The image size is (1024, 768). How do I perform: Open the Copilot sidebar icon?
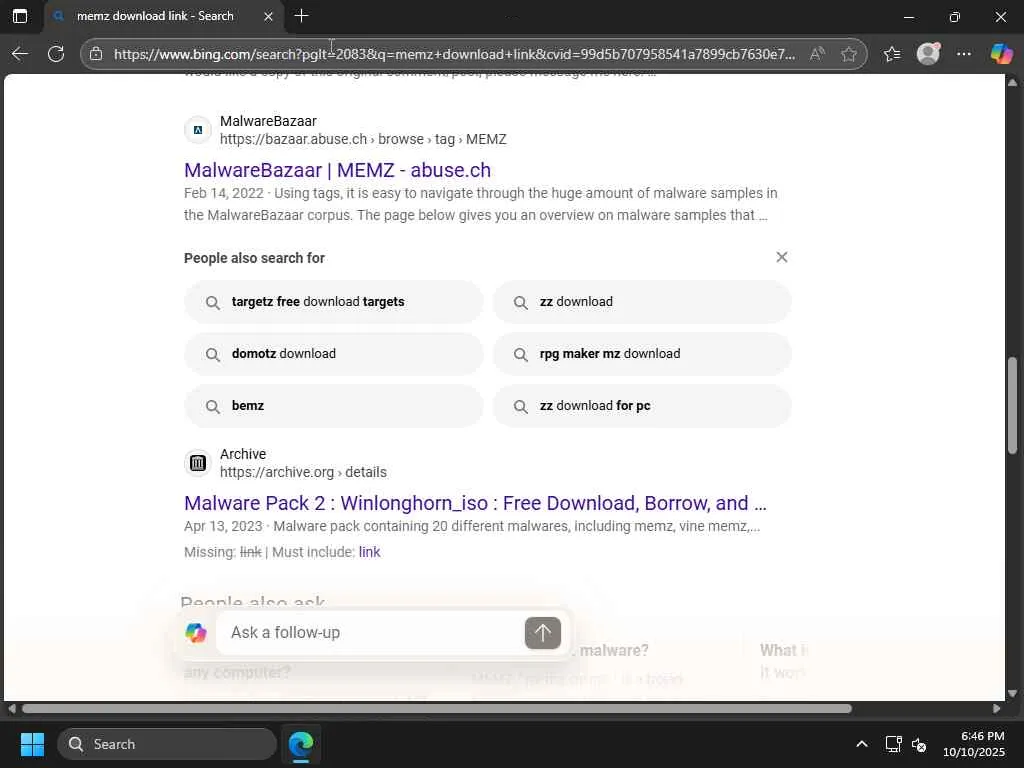point(1001,54)
